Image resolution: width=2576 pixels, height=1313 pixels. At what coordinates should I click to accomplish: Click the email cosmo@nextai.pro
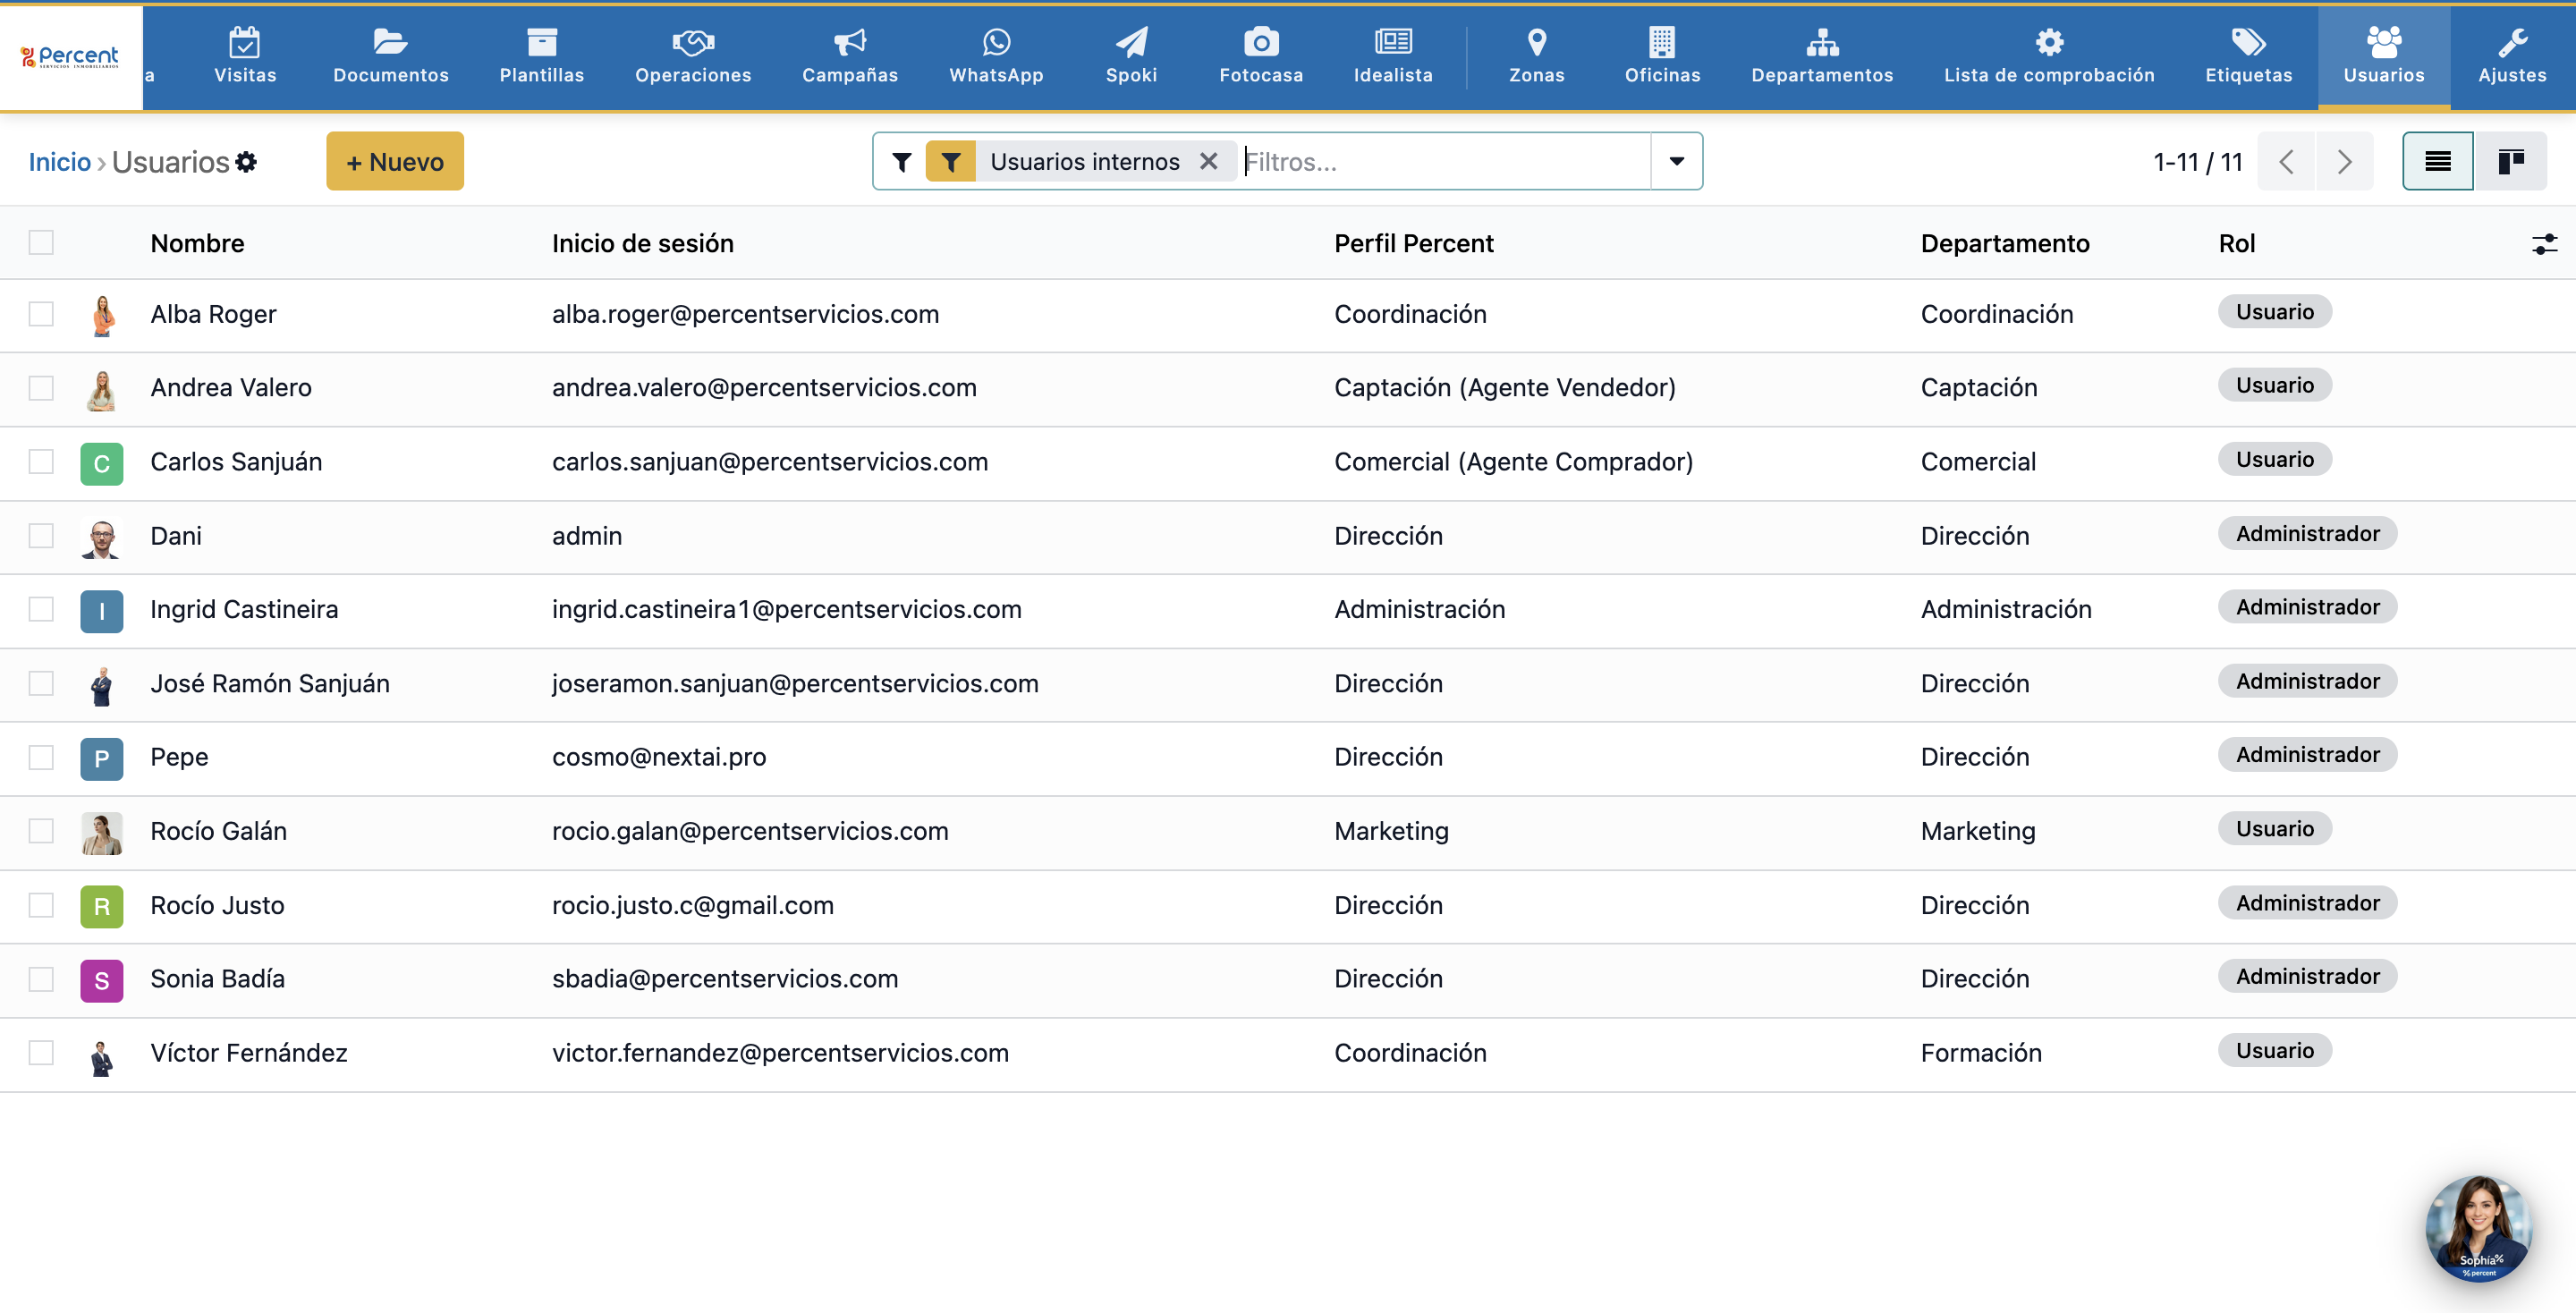click(659, 757)
